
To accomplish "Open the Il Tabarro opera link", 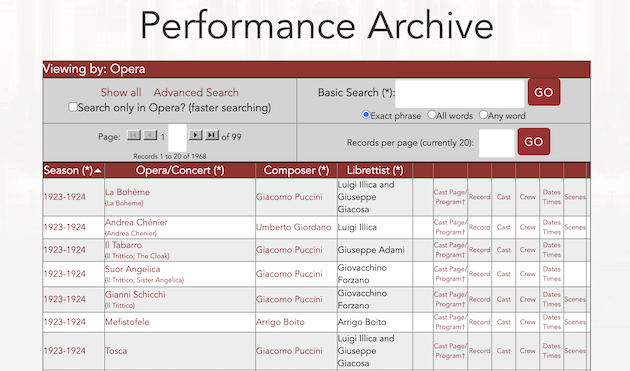I will [123, 245].
